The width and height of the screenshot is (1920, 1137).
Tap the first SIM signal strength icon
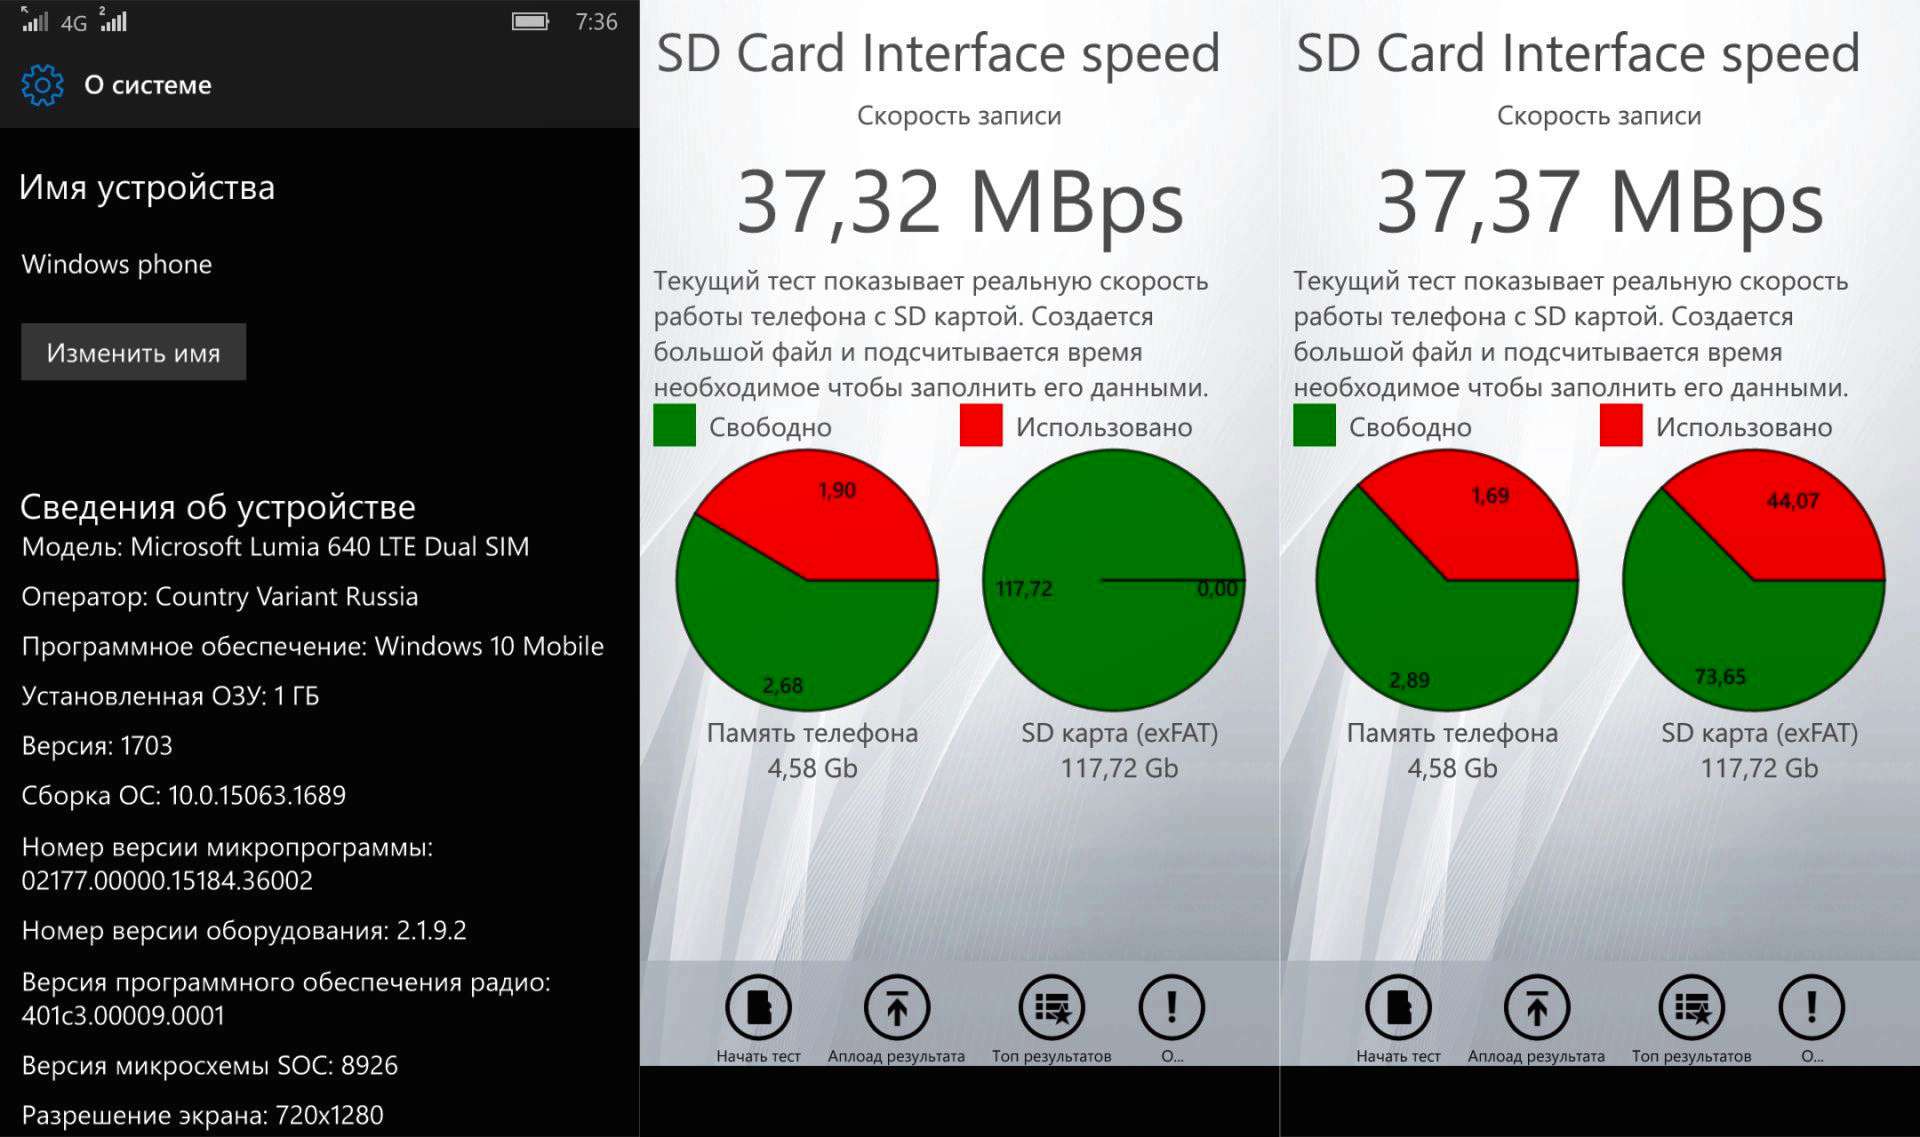point(35,21)
